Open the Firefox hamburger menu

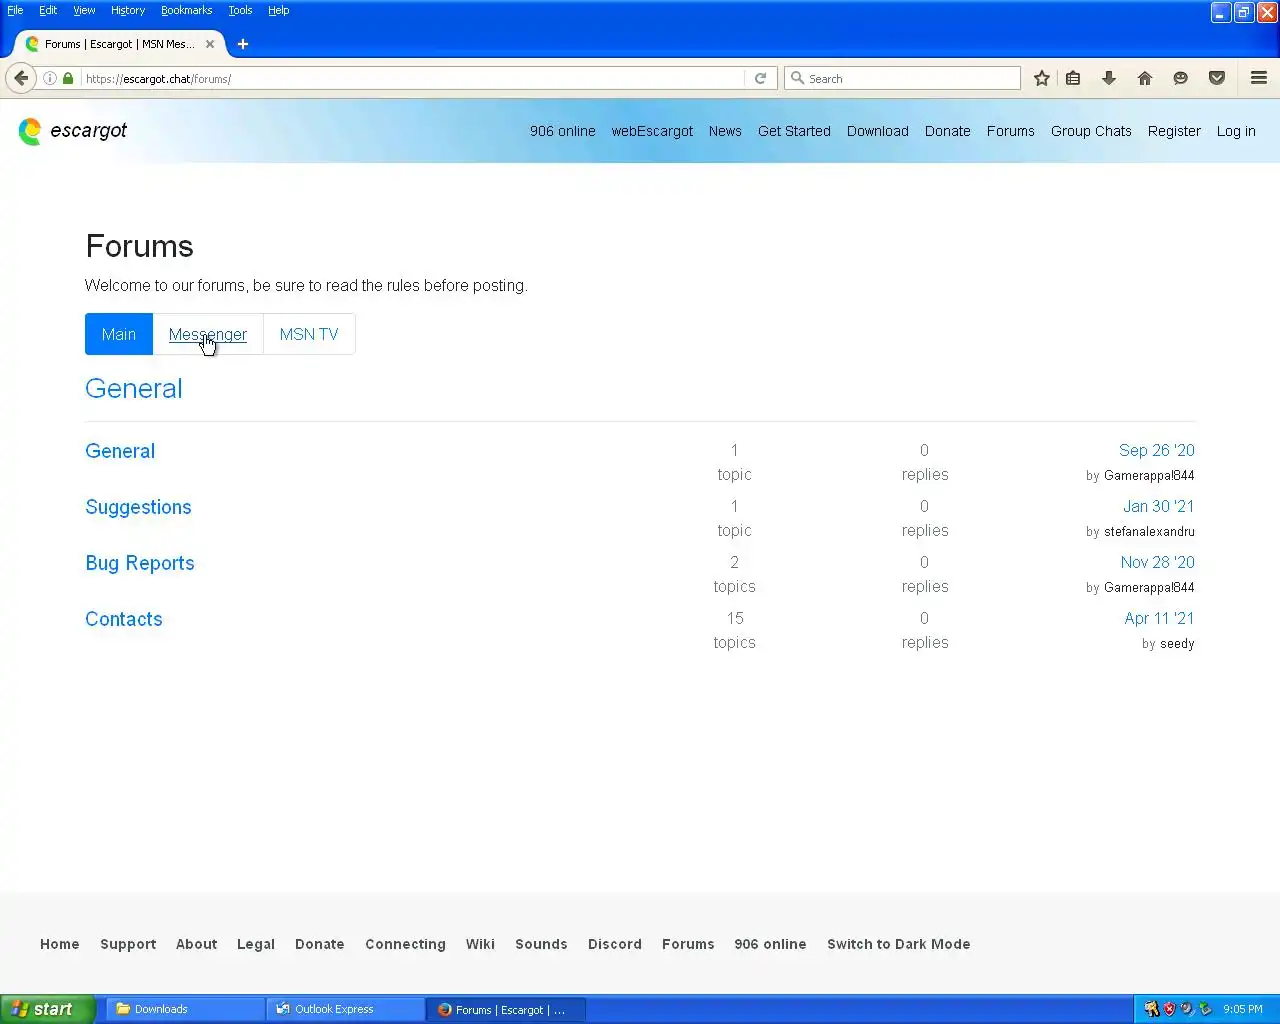pos(1259,78)
